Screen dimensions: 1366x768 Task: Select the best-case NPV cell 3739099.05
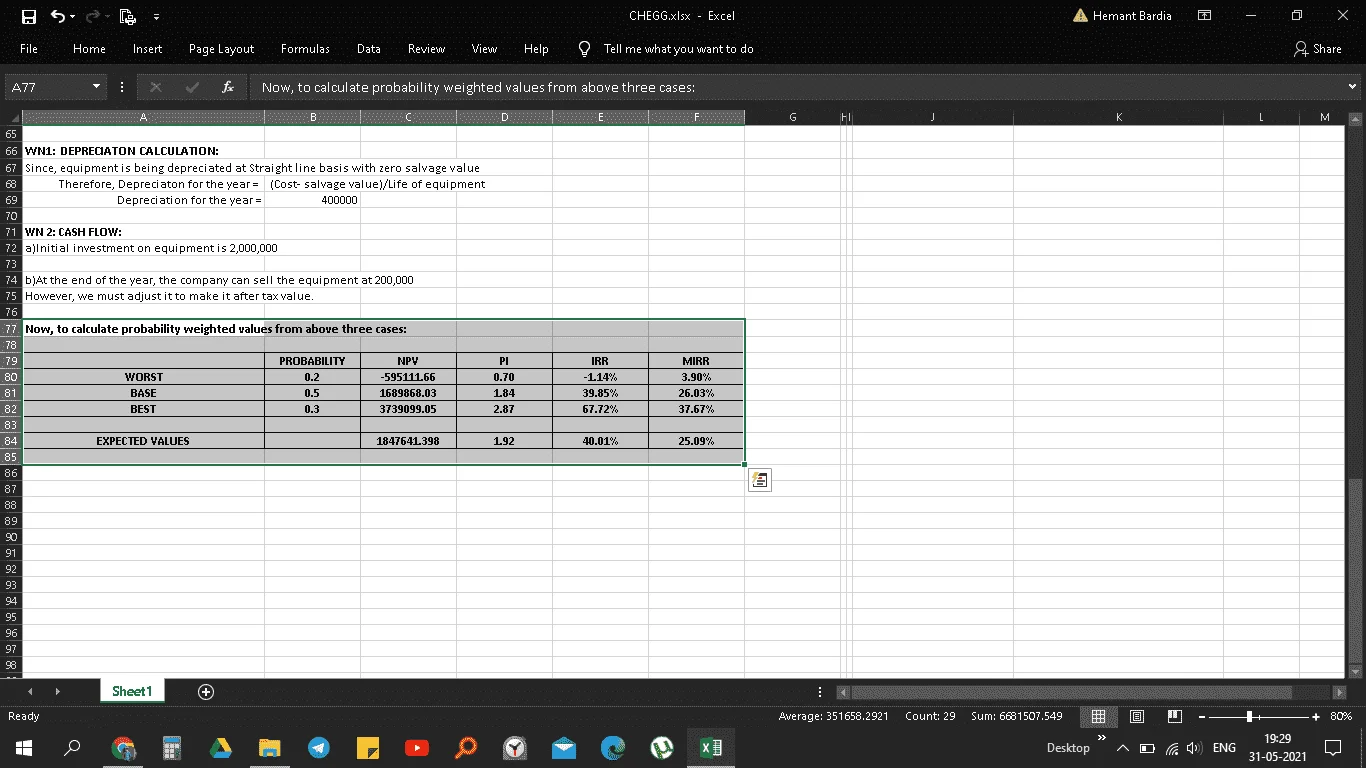[x=408, y=409]
